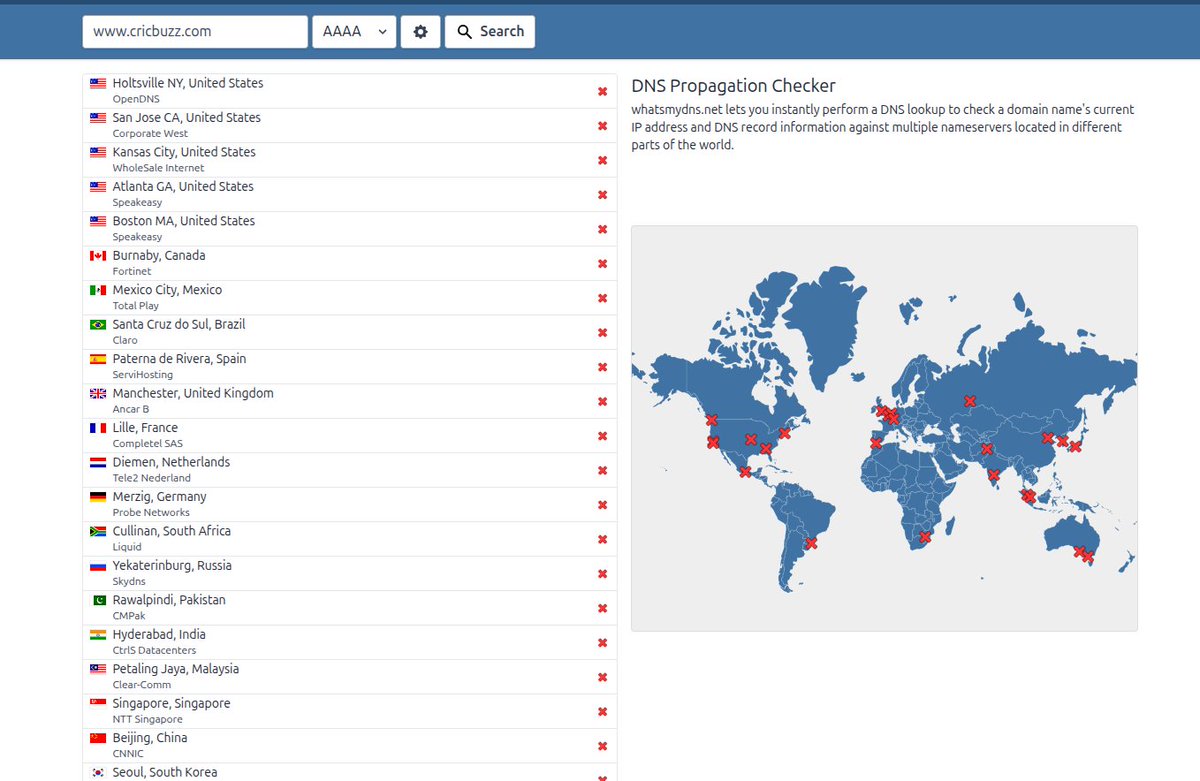This screenshot has height=781, width=1200.
Task: Click the map marker on Spain
Action: point(876,443)
